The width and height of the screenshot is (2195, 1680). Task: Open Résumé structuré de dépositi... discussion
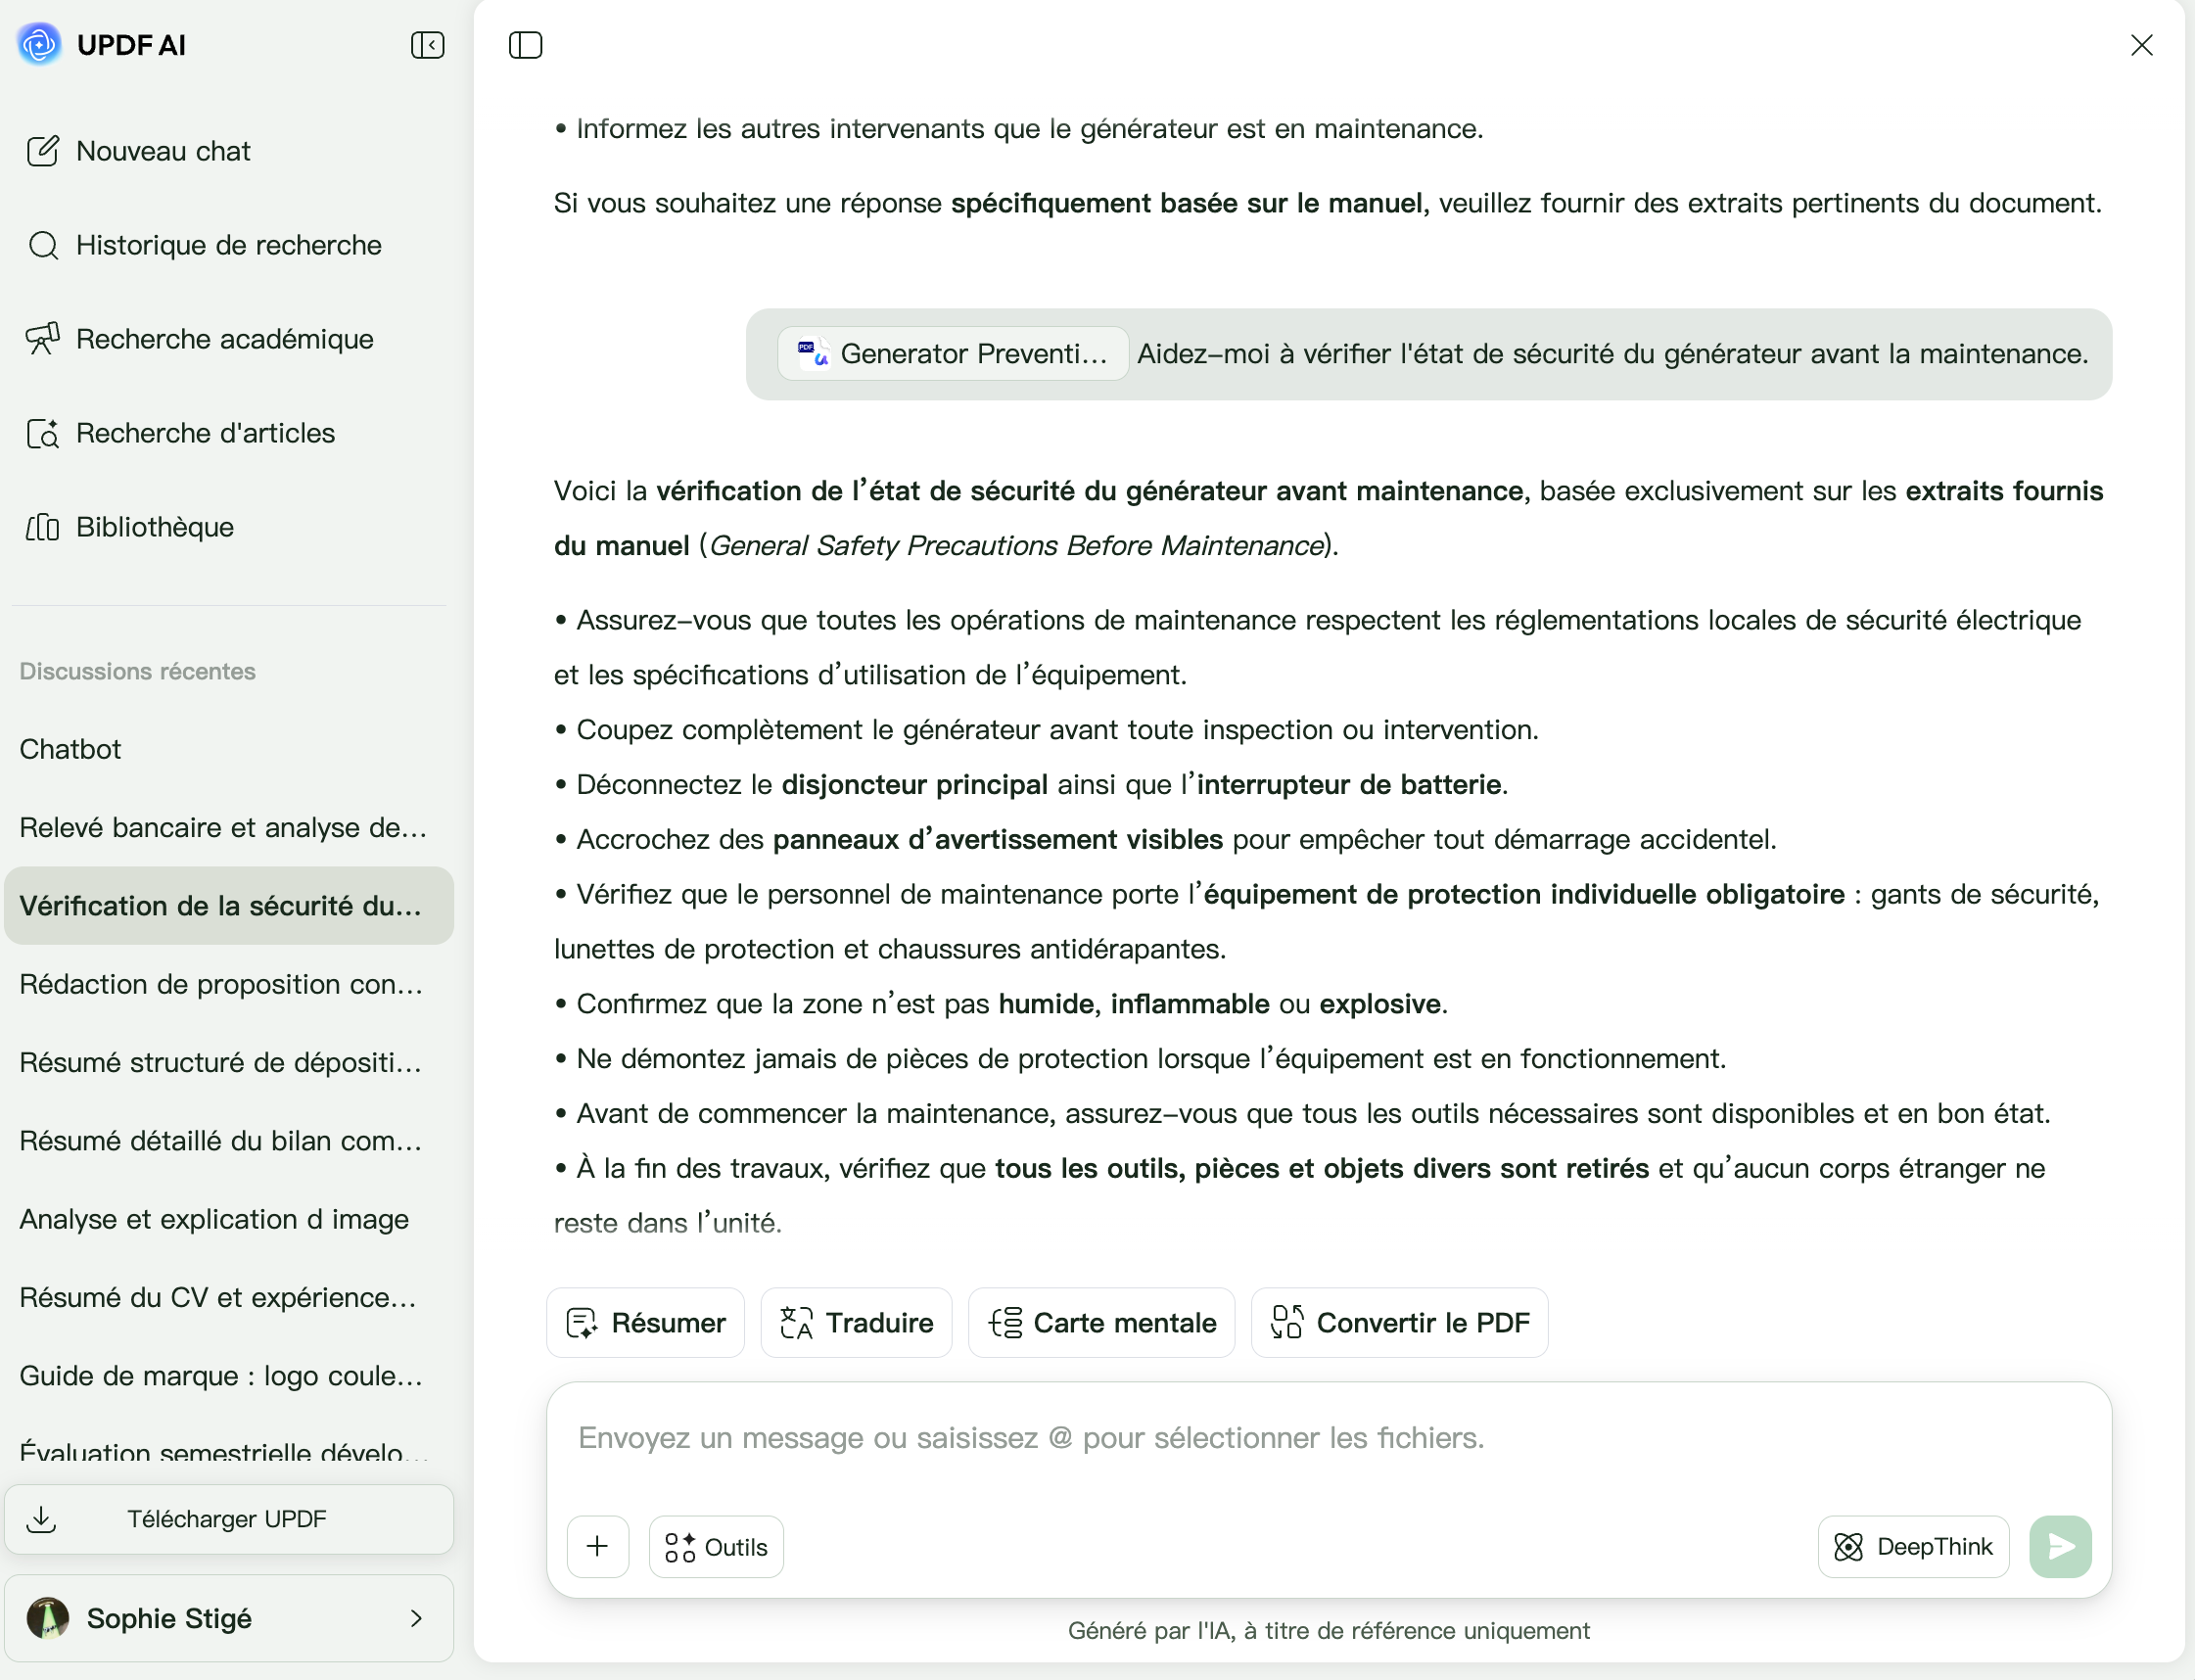228,1062
